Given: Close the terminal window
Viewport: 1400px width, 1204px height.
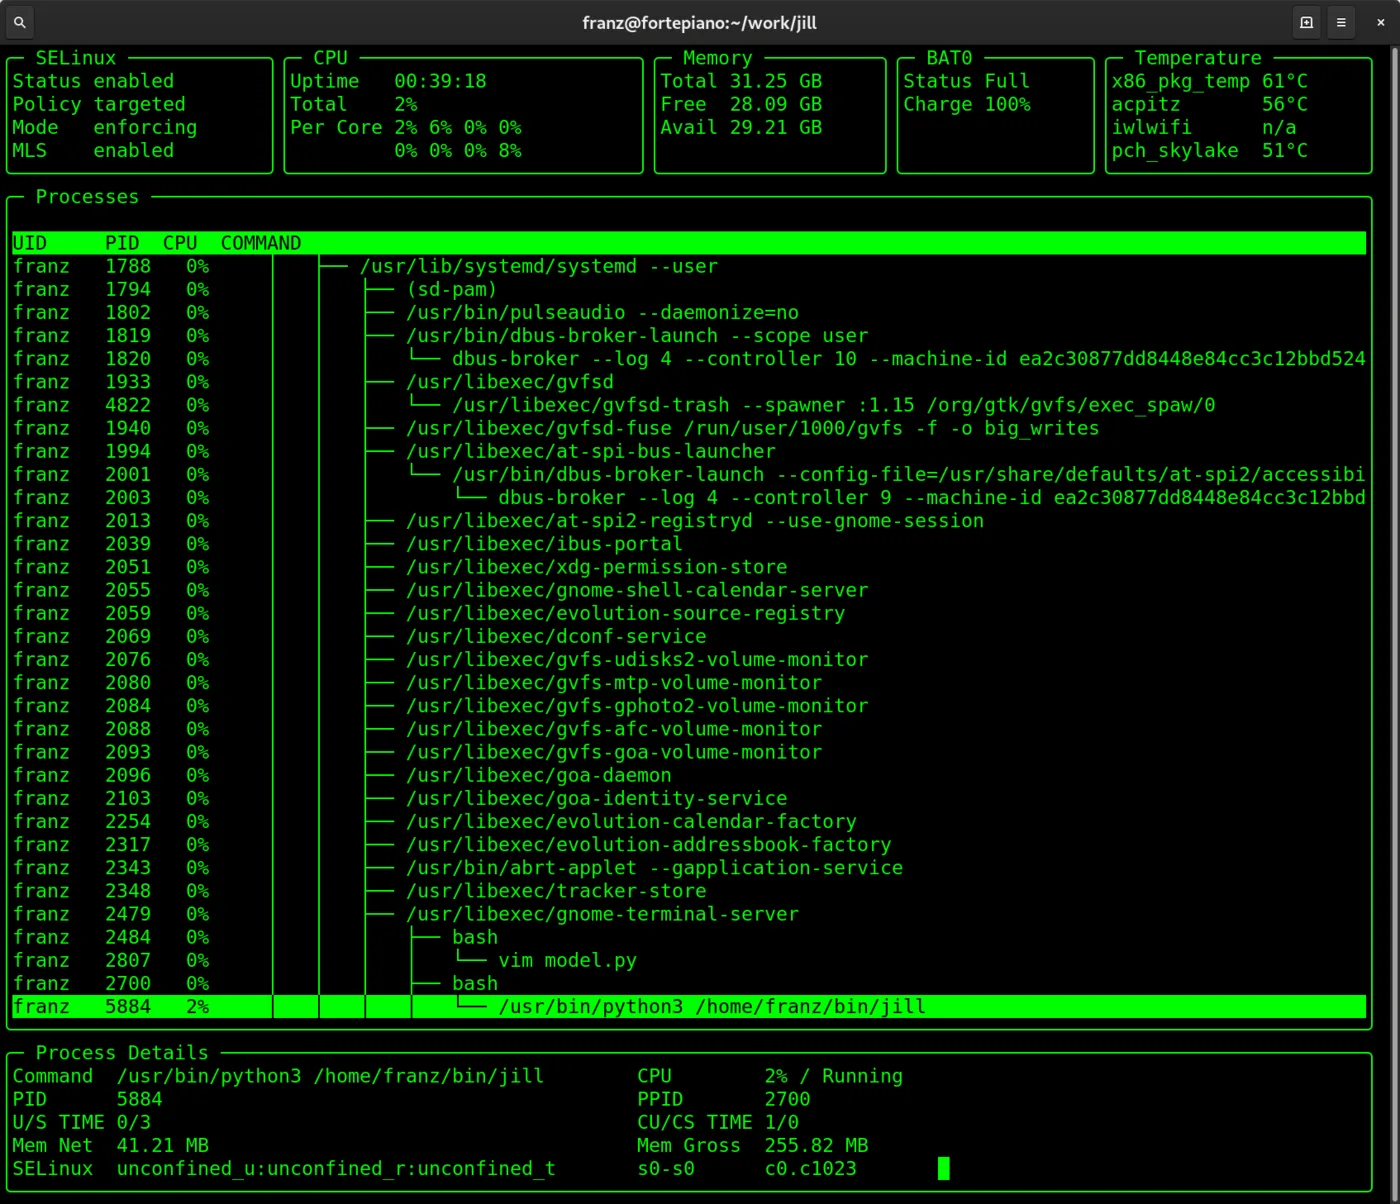Looking at the screenshot, I should click(1380, 22).
